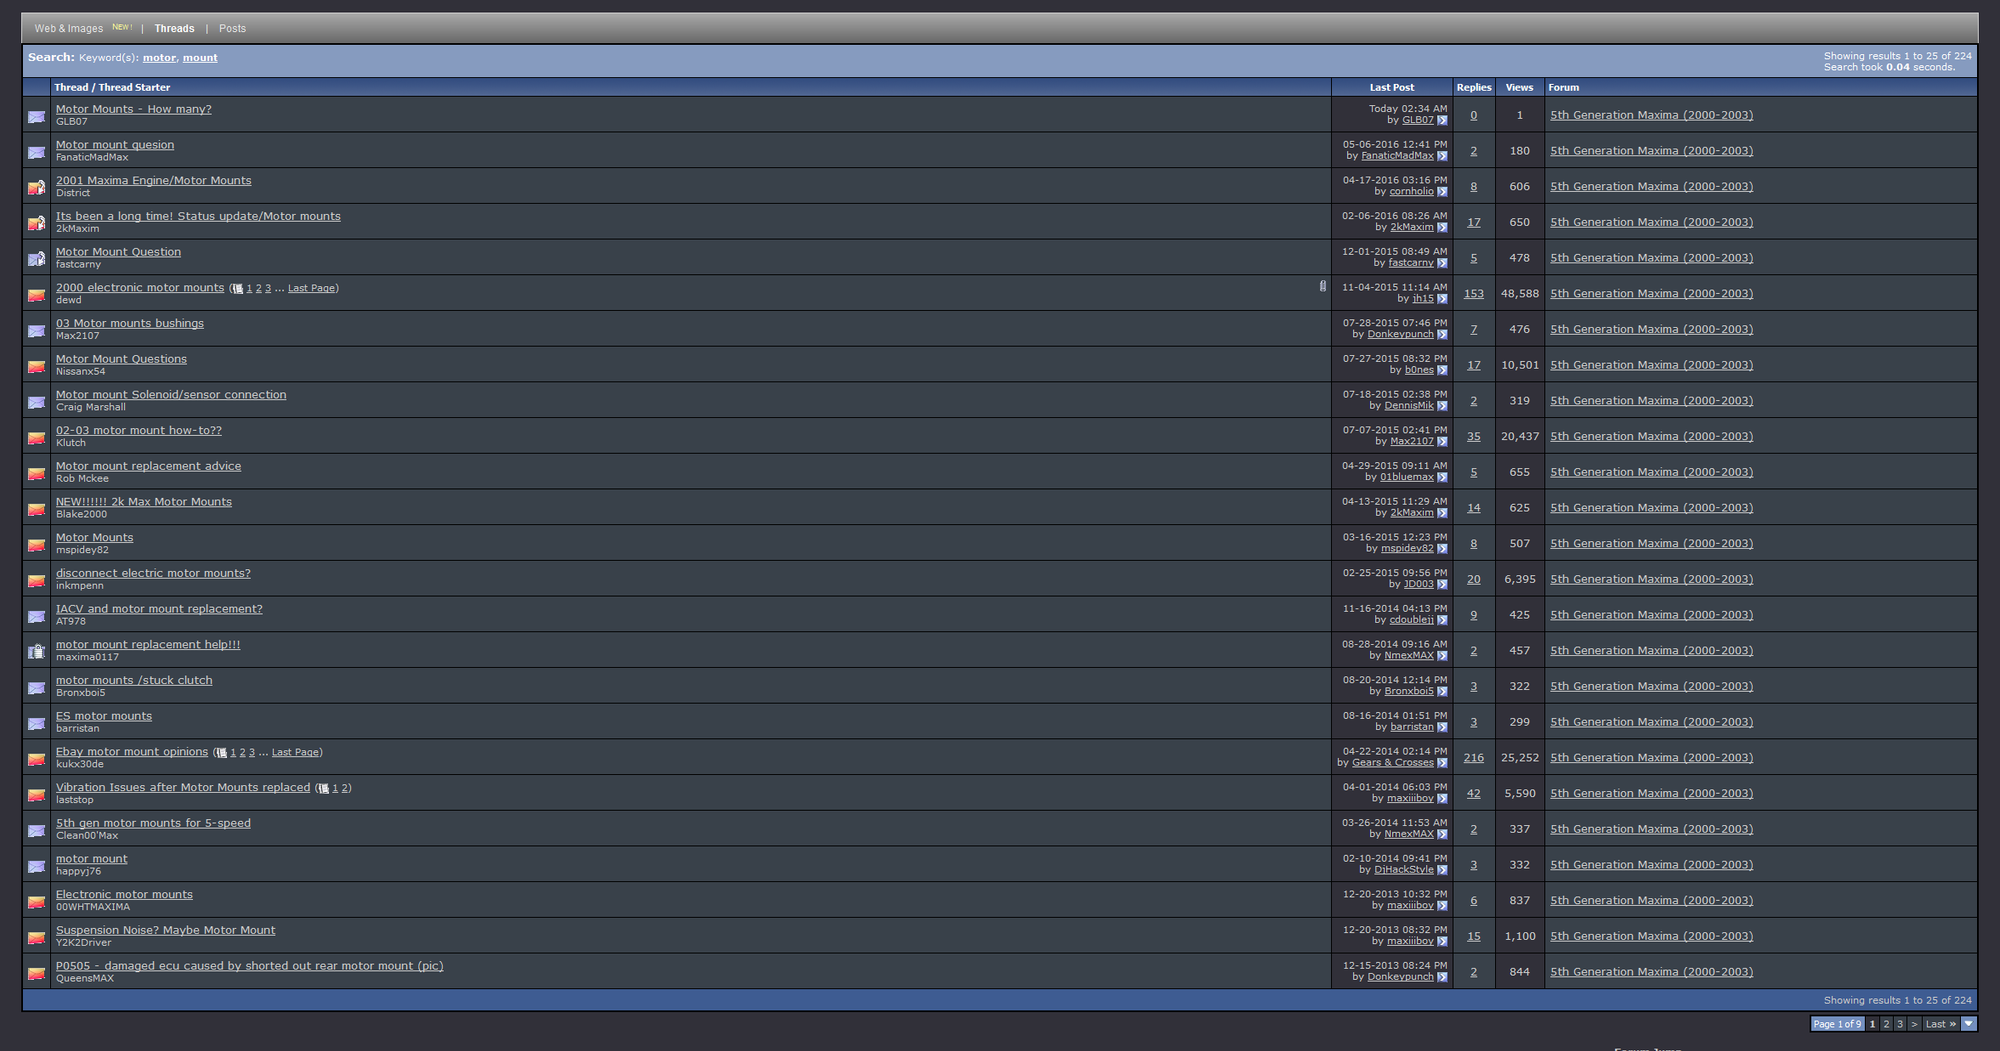Click envelope status icon for Motor Mounts - How many?
2000x1051 pixels.
click(x=37, y=116)
